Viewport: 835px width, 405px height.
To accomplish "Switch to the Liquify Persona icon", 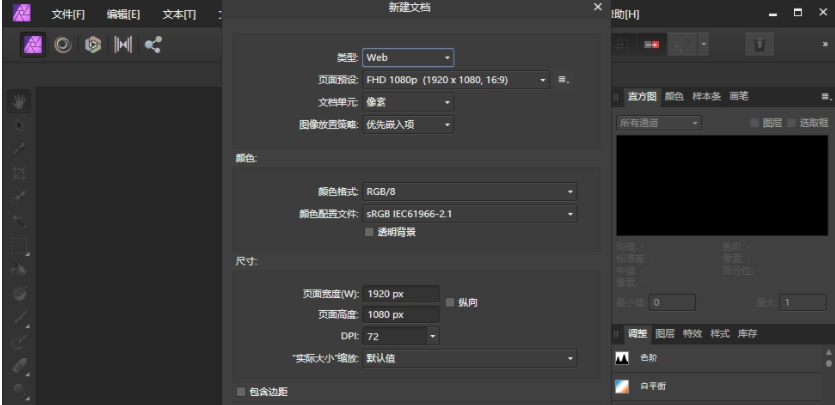I will (63, 45).
